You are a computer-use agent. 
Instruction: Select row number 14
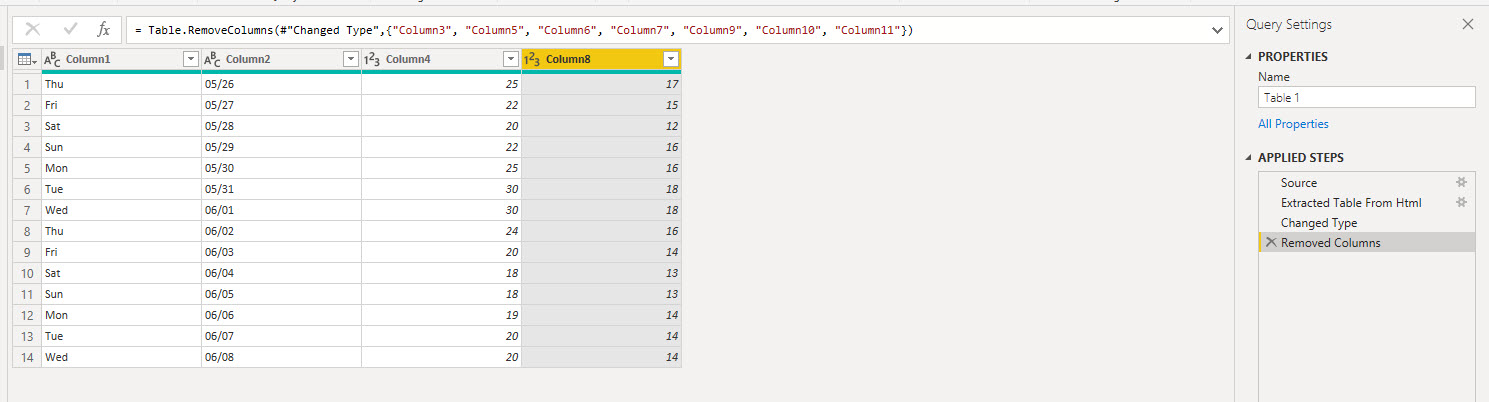[x=27, y=357]
